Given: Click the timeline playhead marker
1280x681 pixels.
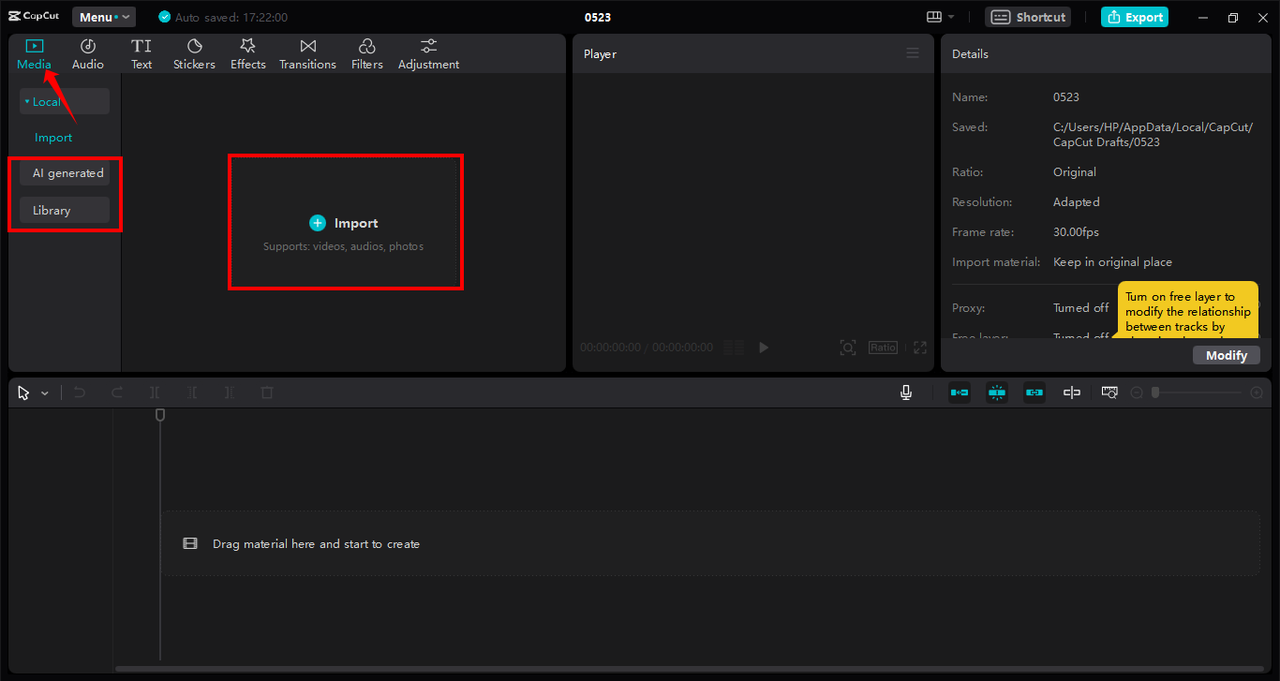Looking at the screenshot, I should point(160,414).
